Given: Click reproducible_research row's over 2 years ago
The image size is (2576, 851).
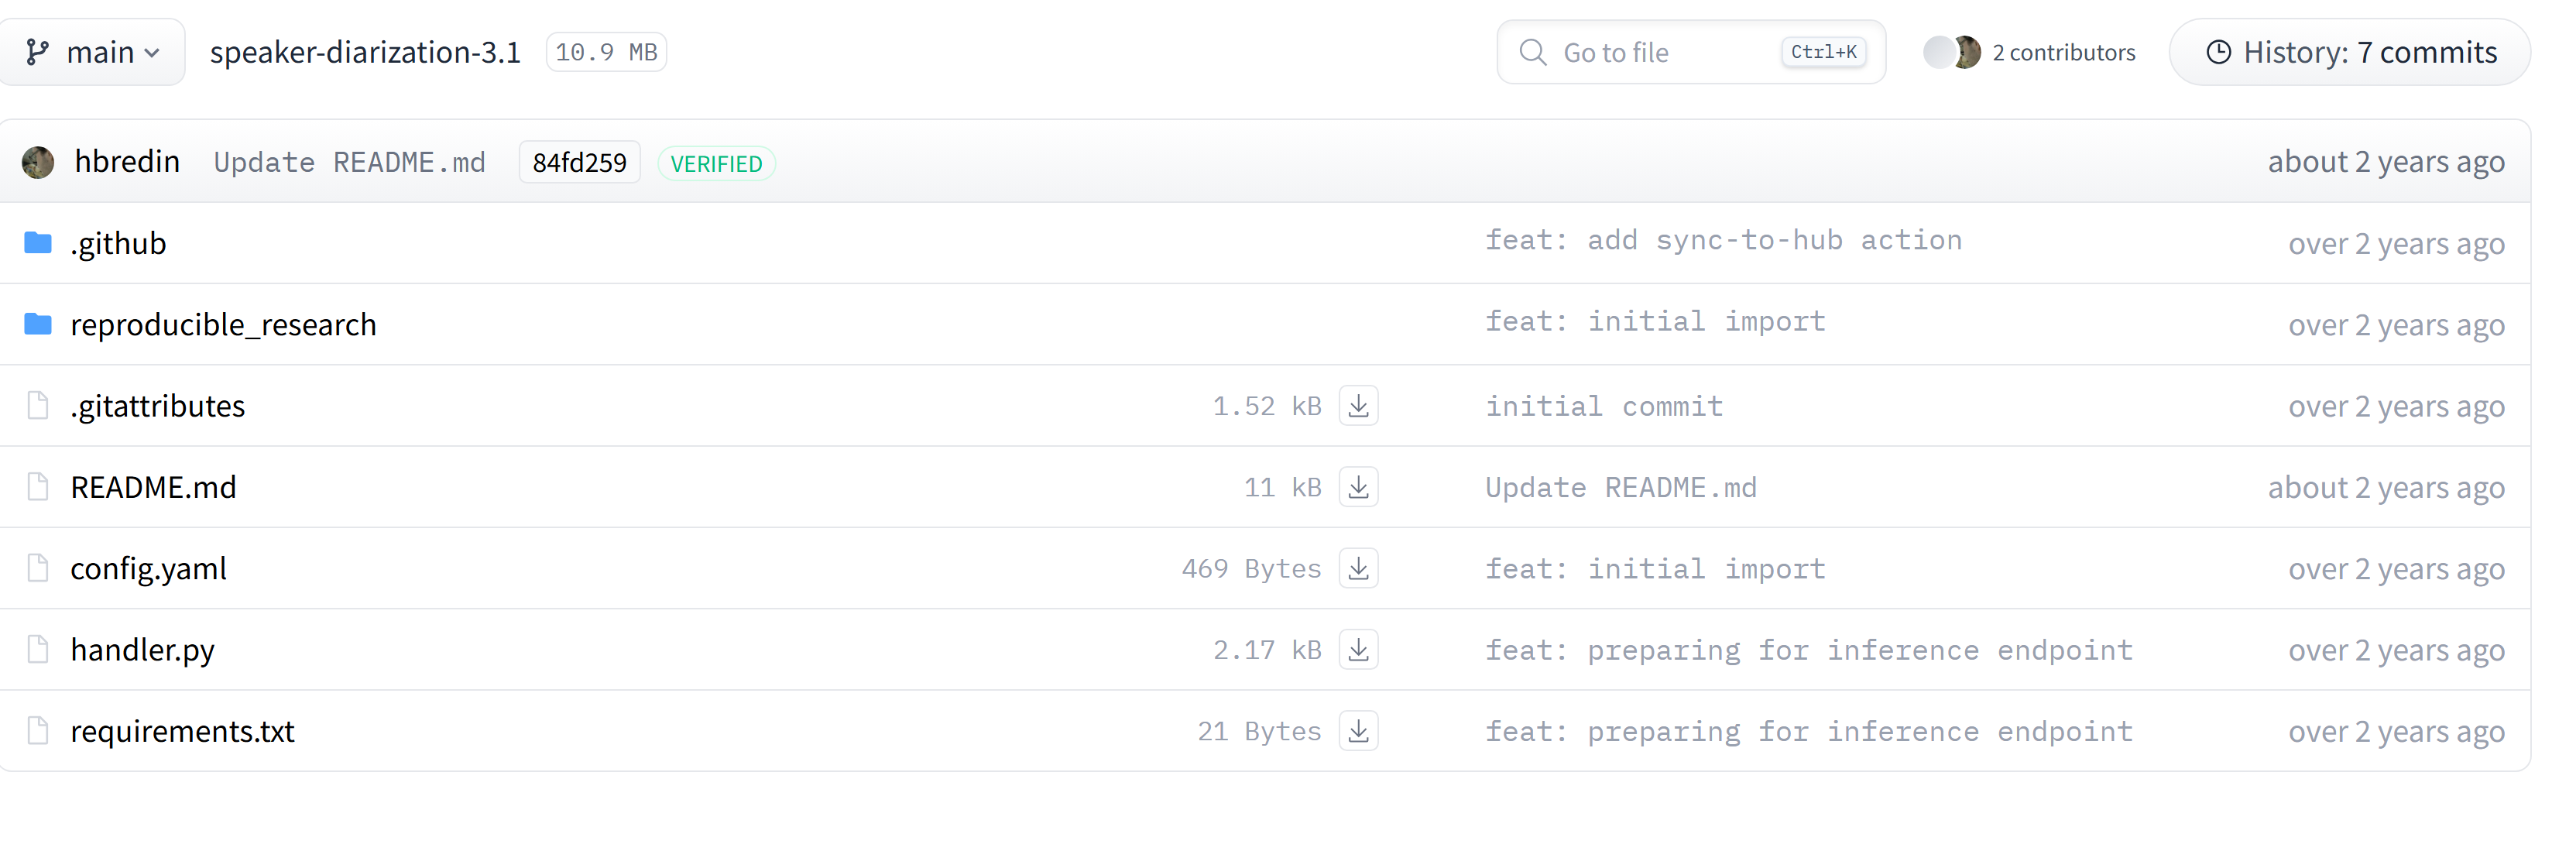Looking at the screenshot, I should pyautogui.click(x=2396, y=325).
